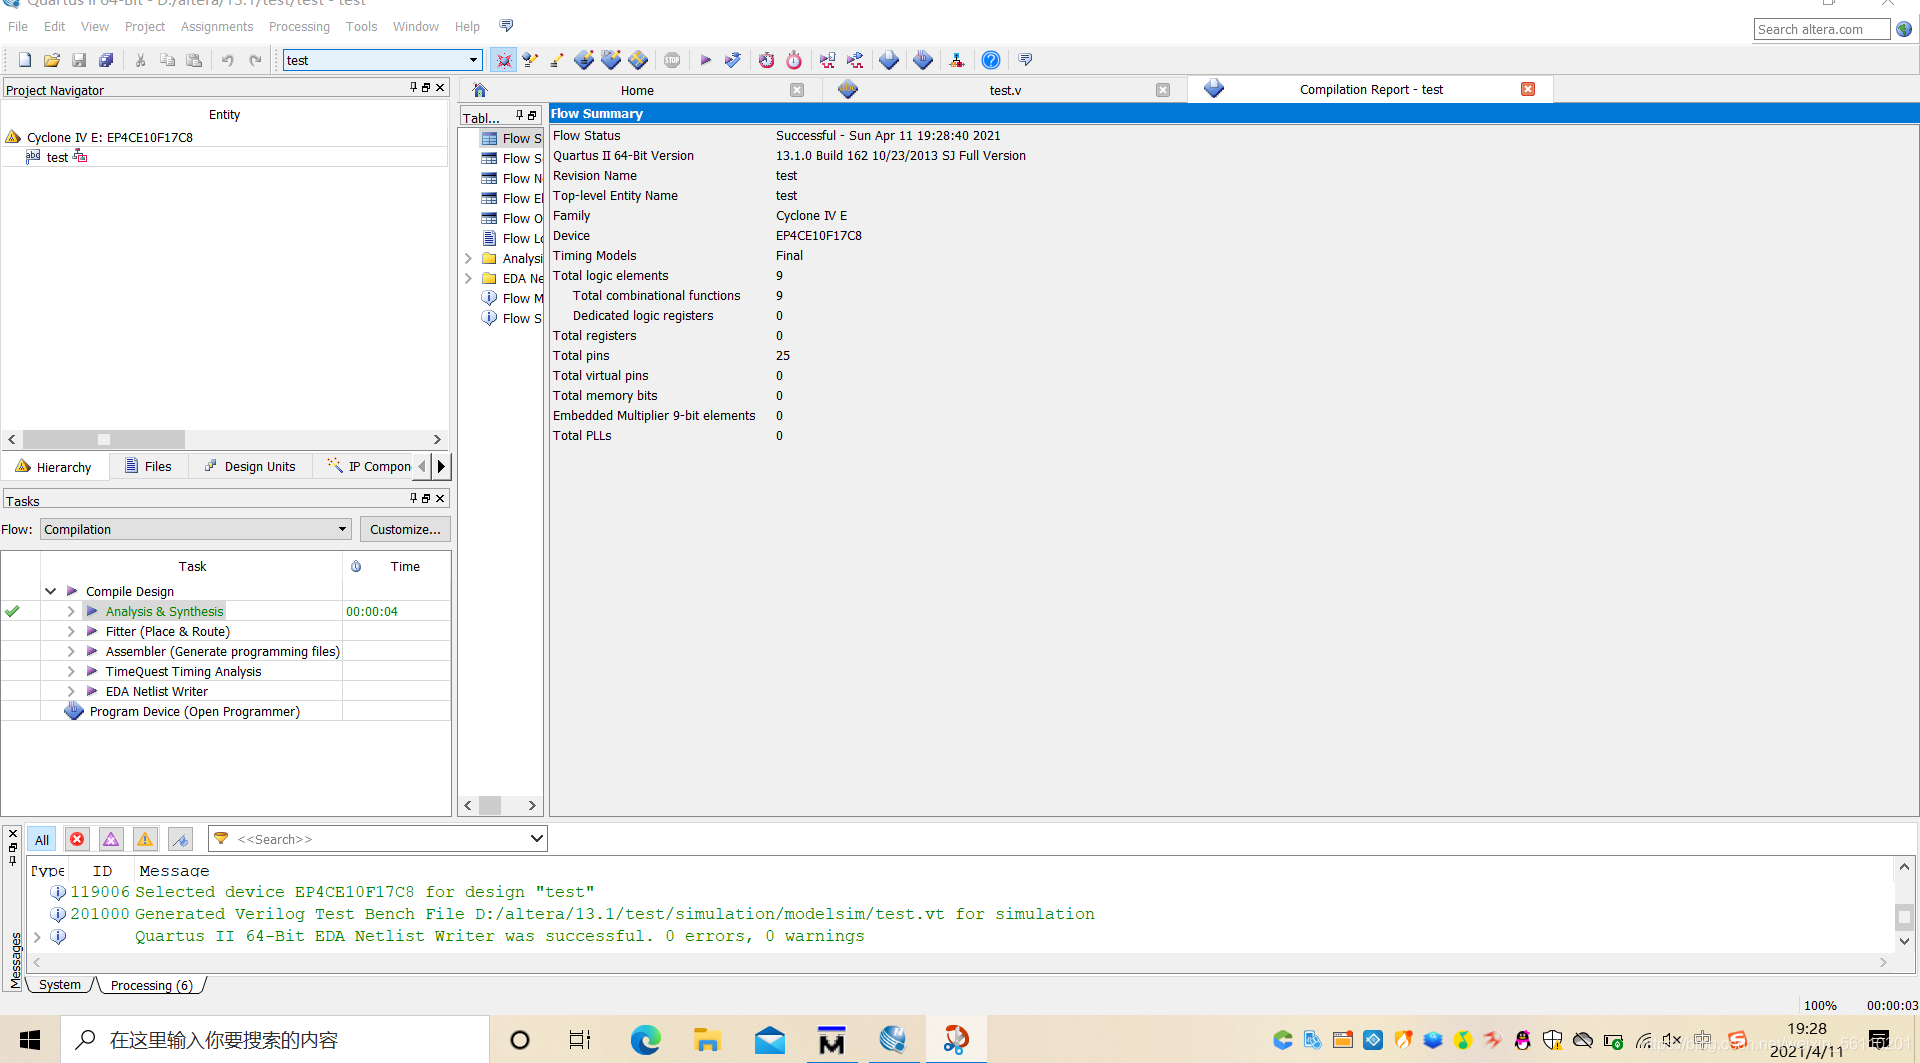
Task: Expand the EDA Netlist Writer message row
Action: coord(38,936)
